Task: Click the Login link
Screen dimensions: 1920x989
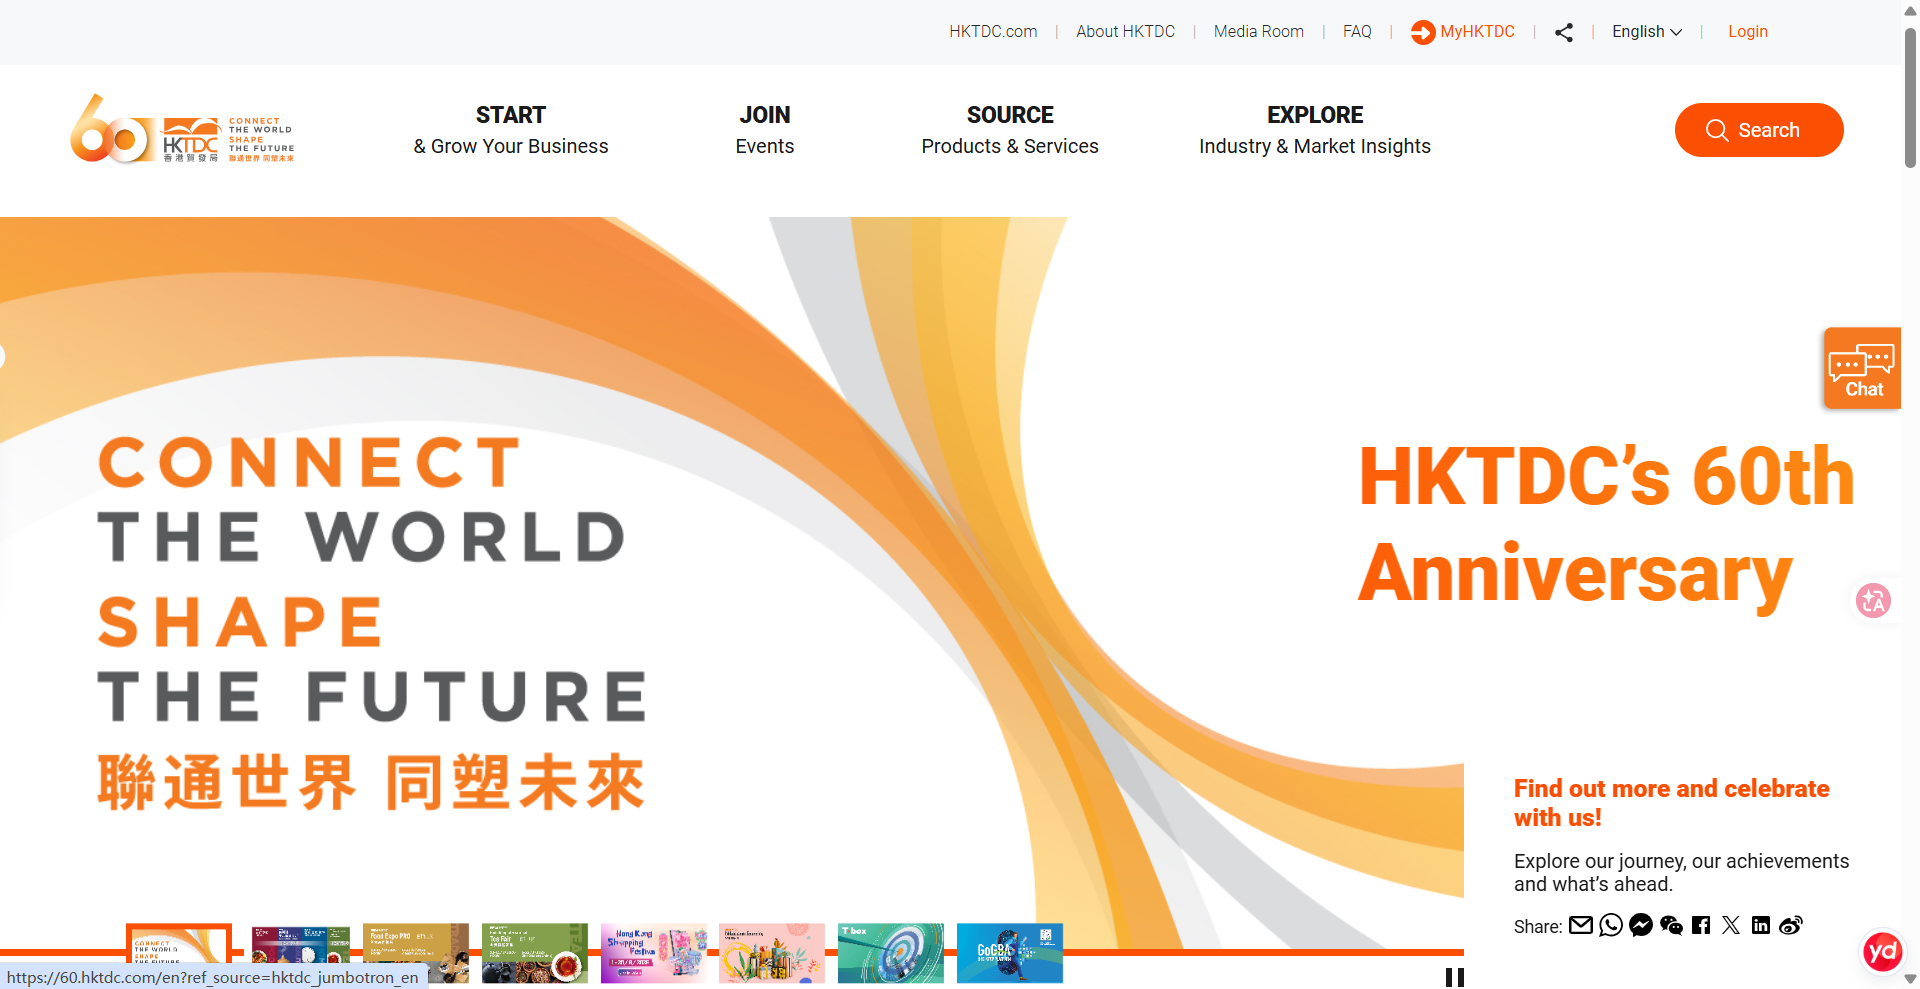Action: [x=1748, y=32]
